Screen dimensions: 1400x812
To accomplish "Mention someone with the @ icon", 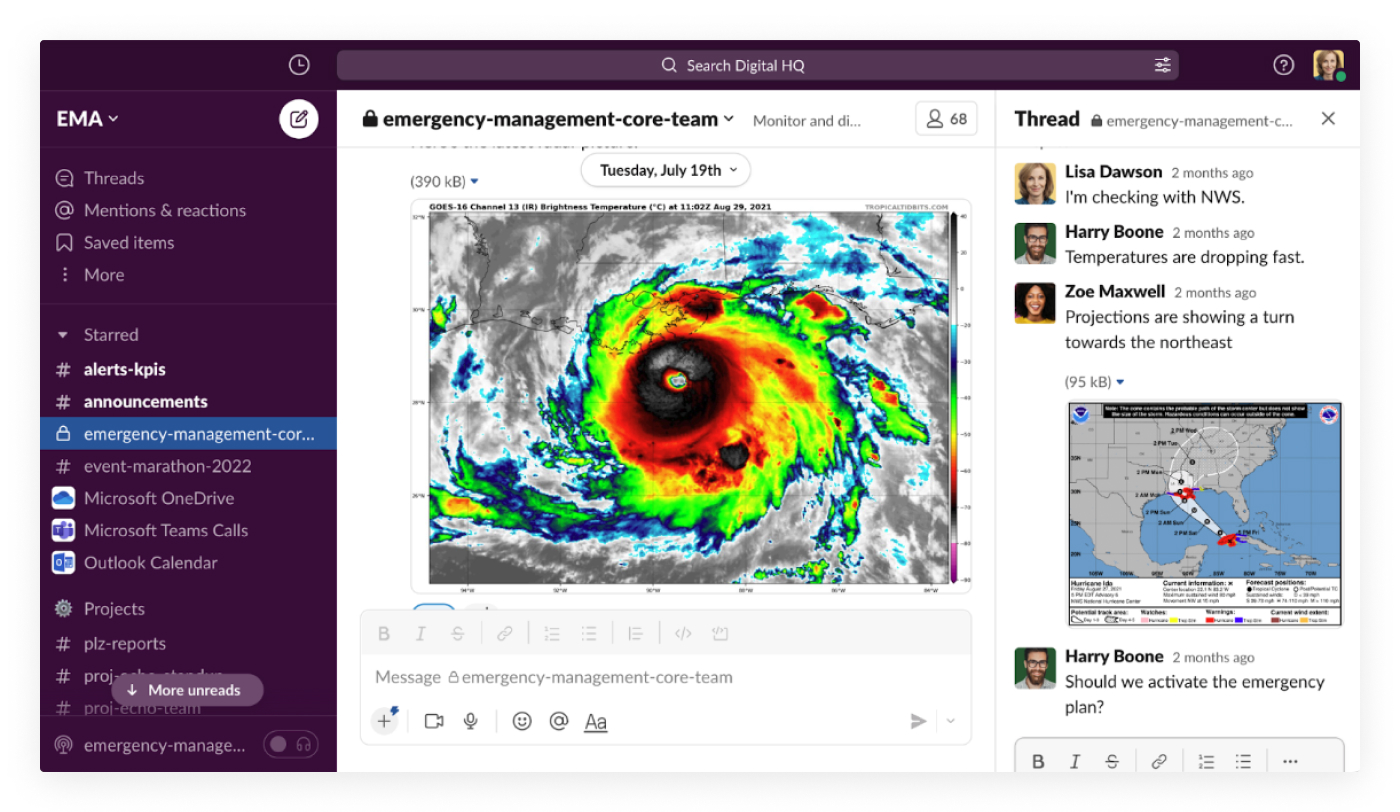I will [559, 721].
